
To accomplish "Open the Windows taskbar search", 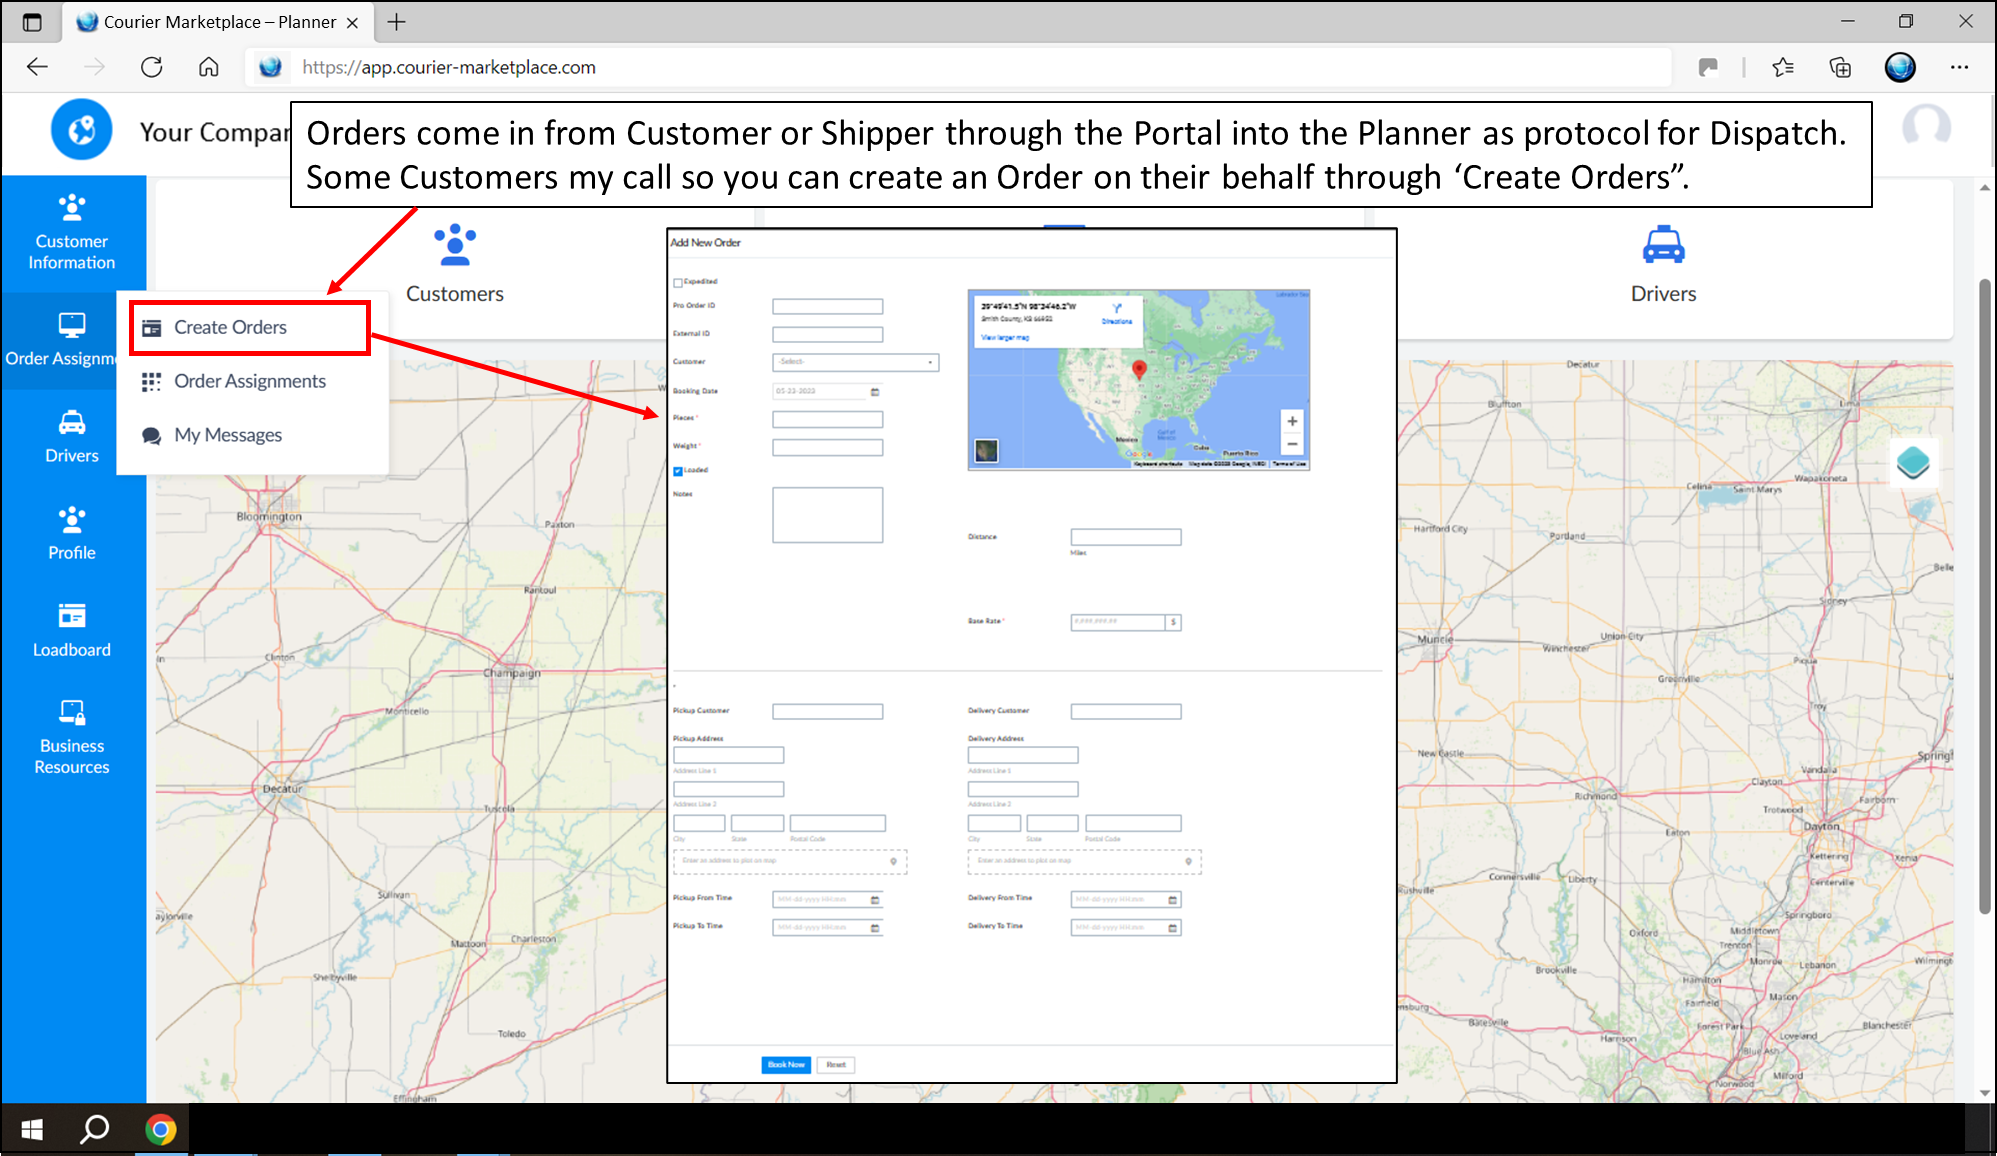I will [95, 1129].
